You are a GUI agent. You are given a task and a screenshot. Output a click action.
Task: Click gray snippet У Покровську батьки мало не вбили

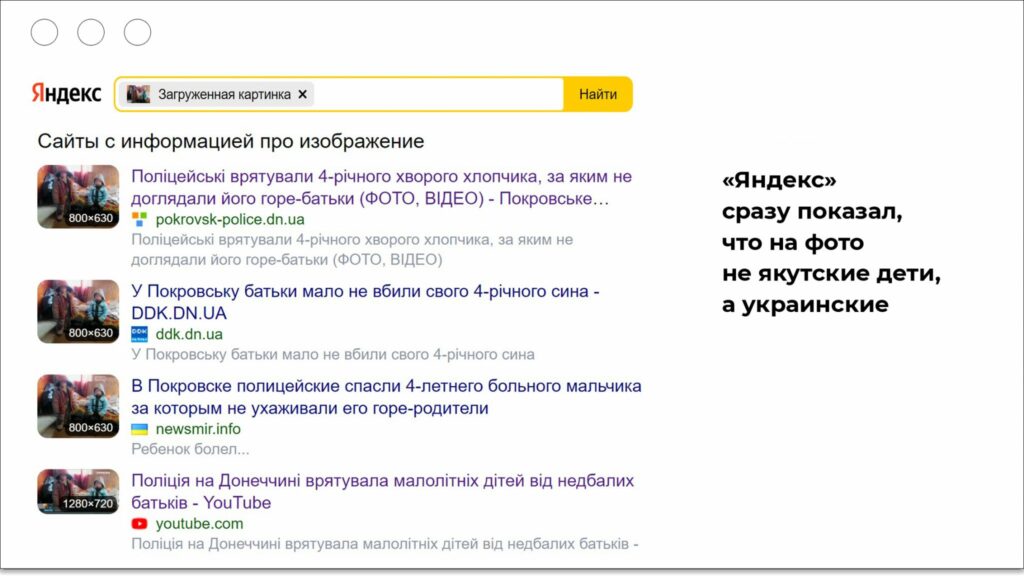[x=332, y=355]
